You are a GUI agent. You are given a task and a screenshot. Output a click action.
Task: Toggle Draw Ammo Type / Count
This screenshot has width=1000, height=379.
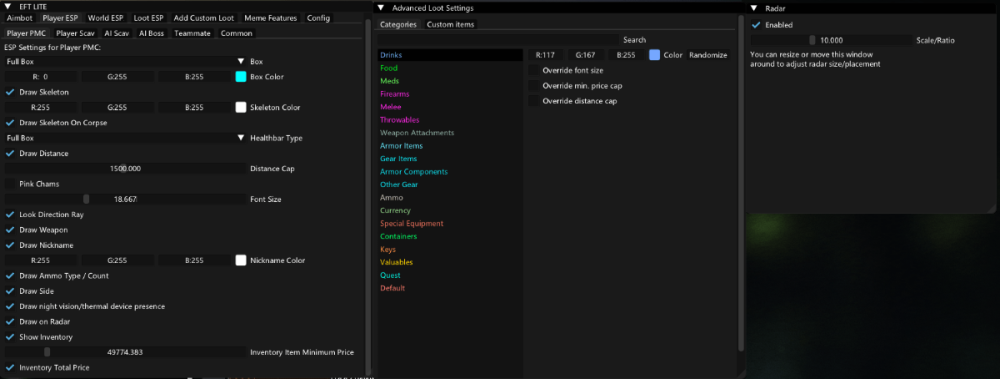click(10, 276)
